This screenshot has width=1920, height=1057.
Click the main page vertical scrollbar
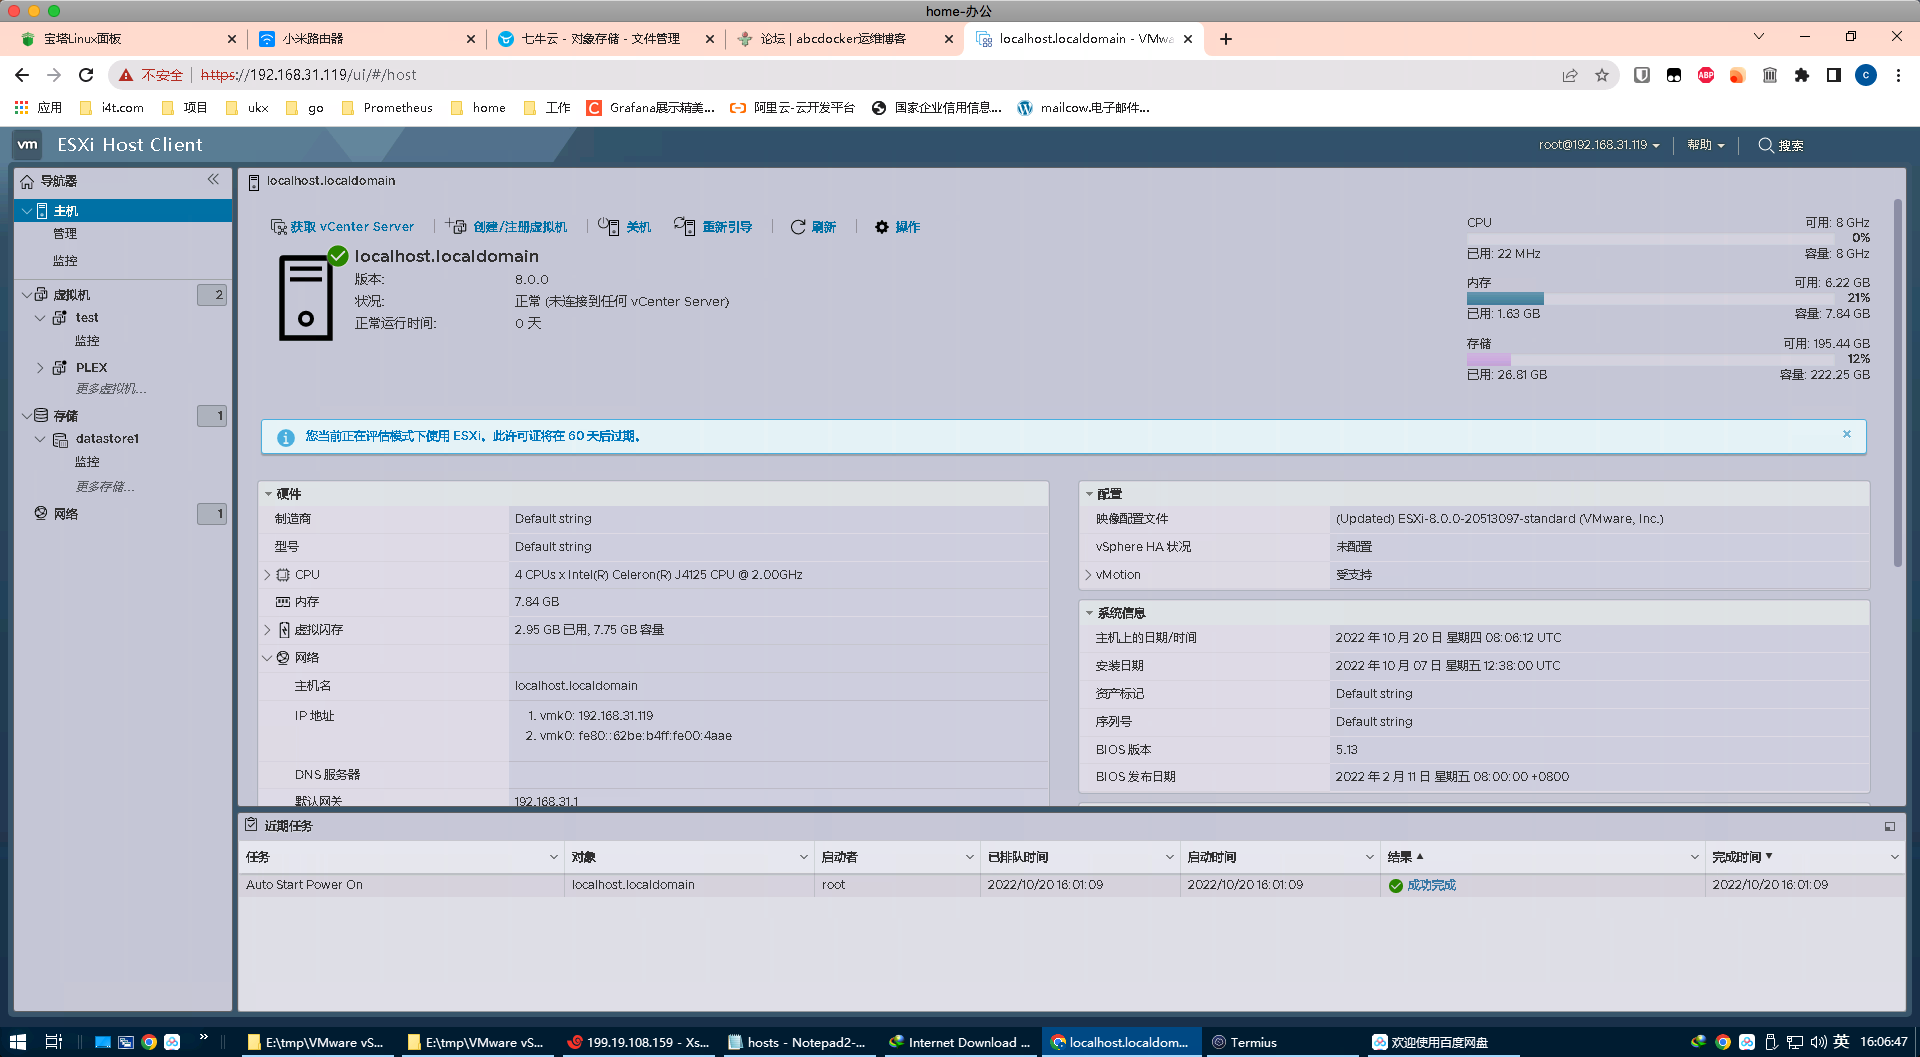(1897, 384)
